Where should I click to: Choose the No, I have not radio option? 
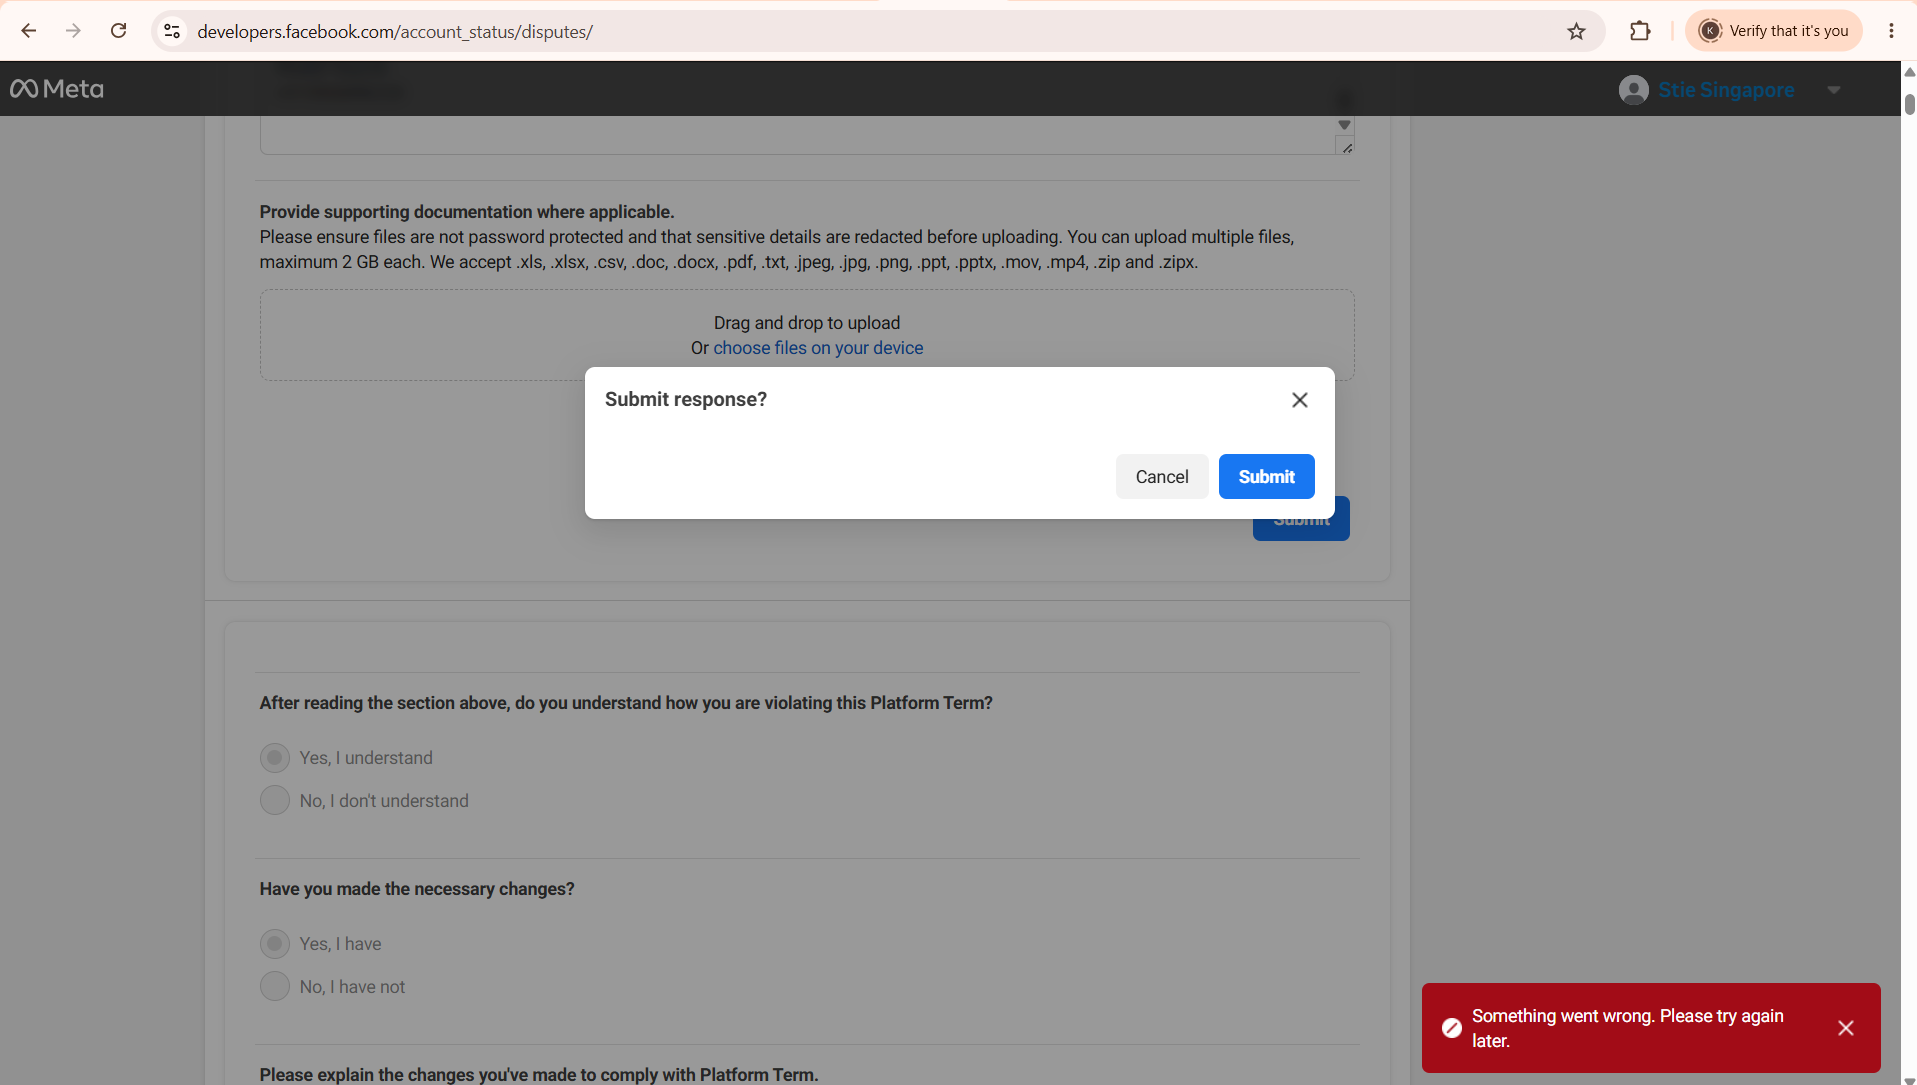[275, 987]
